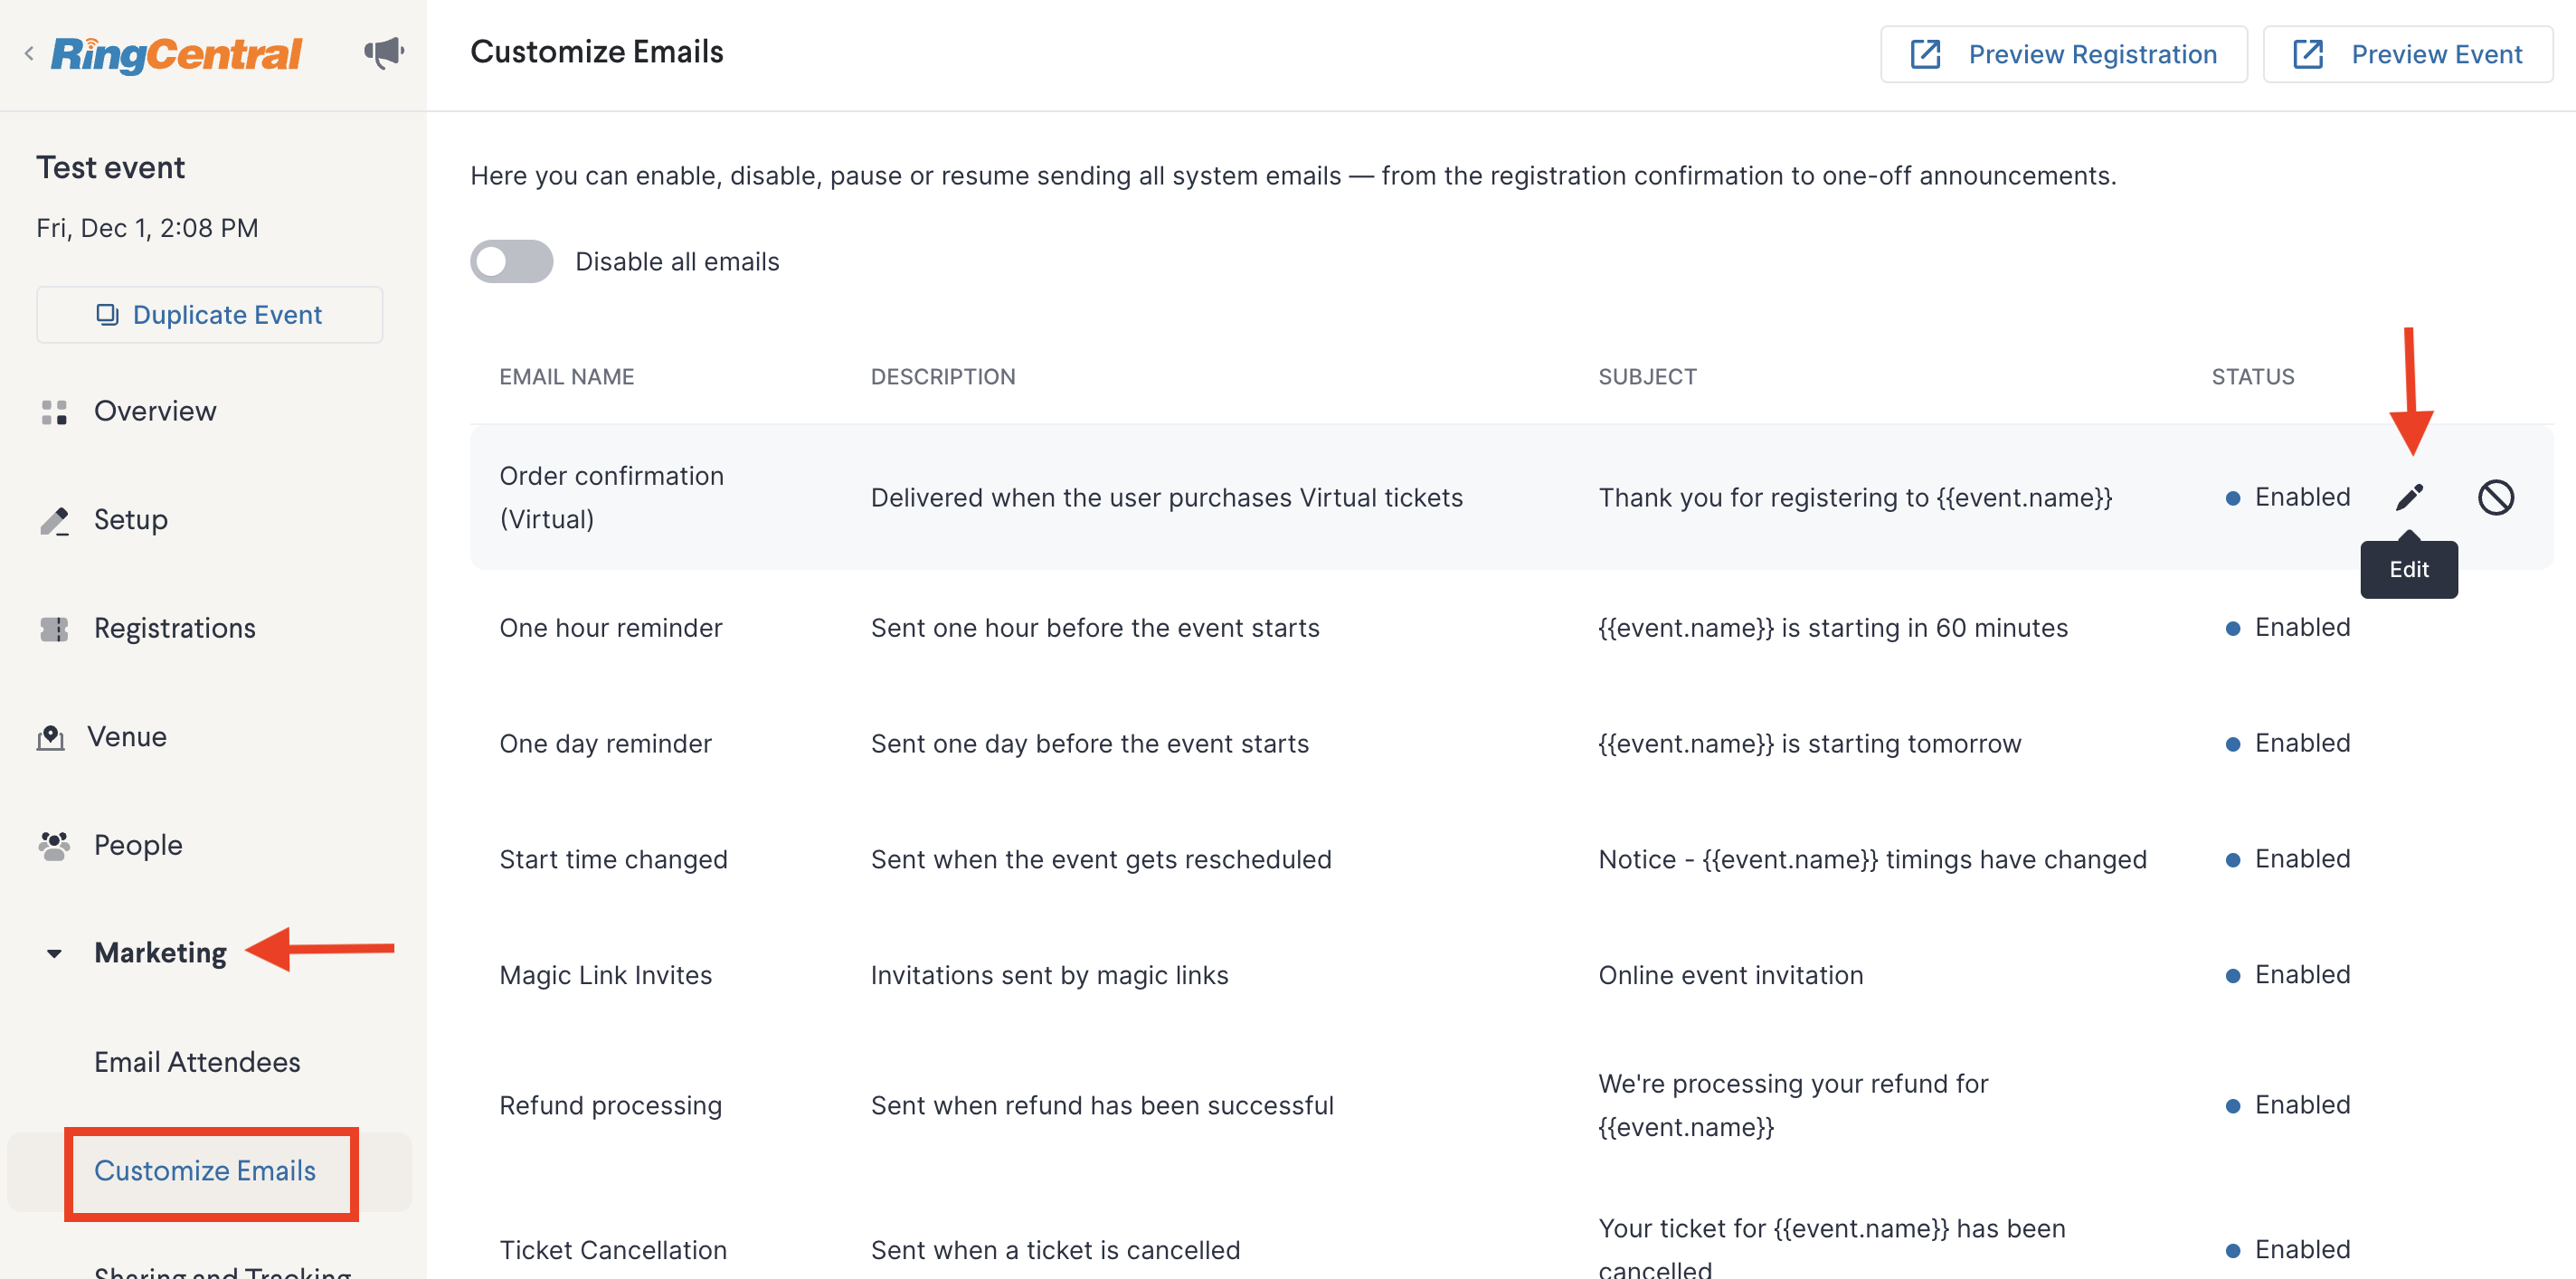Select the One hour reminder email row
Screen dimensions: 2576x1279
coord(1511,628)
